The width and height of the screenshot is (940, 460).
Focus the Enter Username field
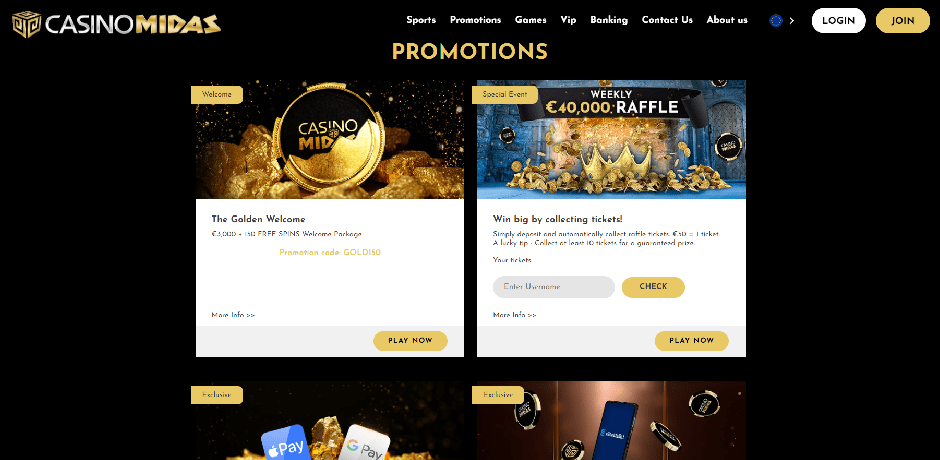554,287
